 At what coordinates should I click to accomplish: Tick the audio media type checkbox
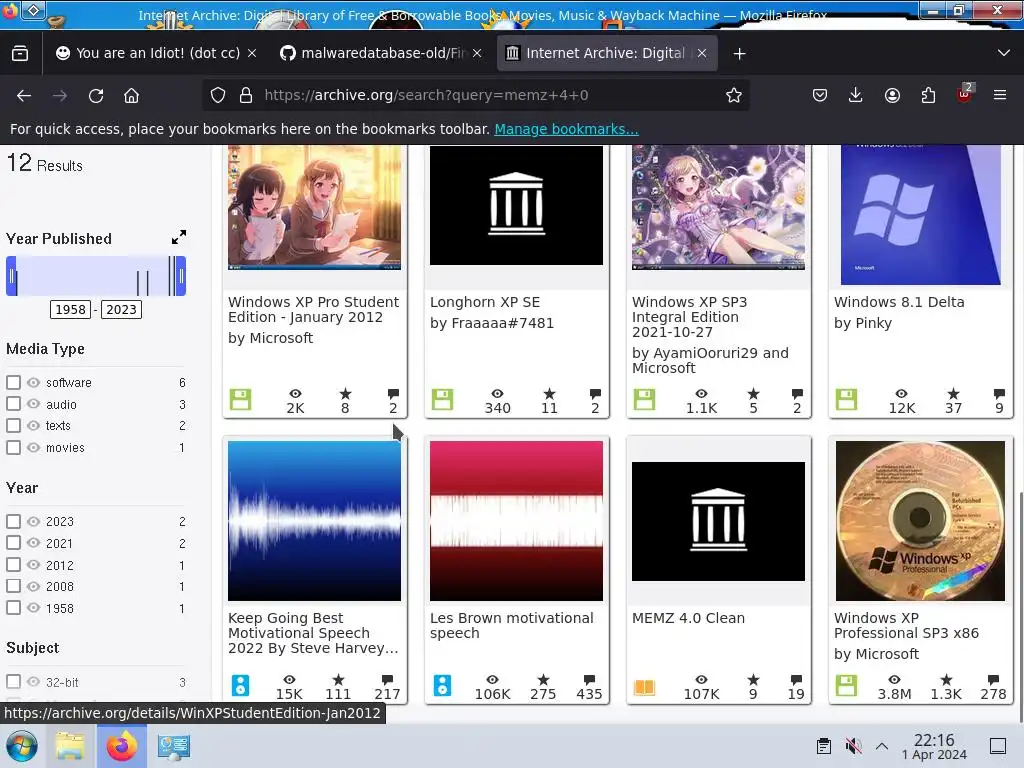13,404
